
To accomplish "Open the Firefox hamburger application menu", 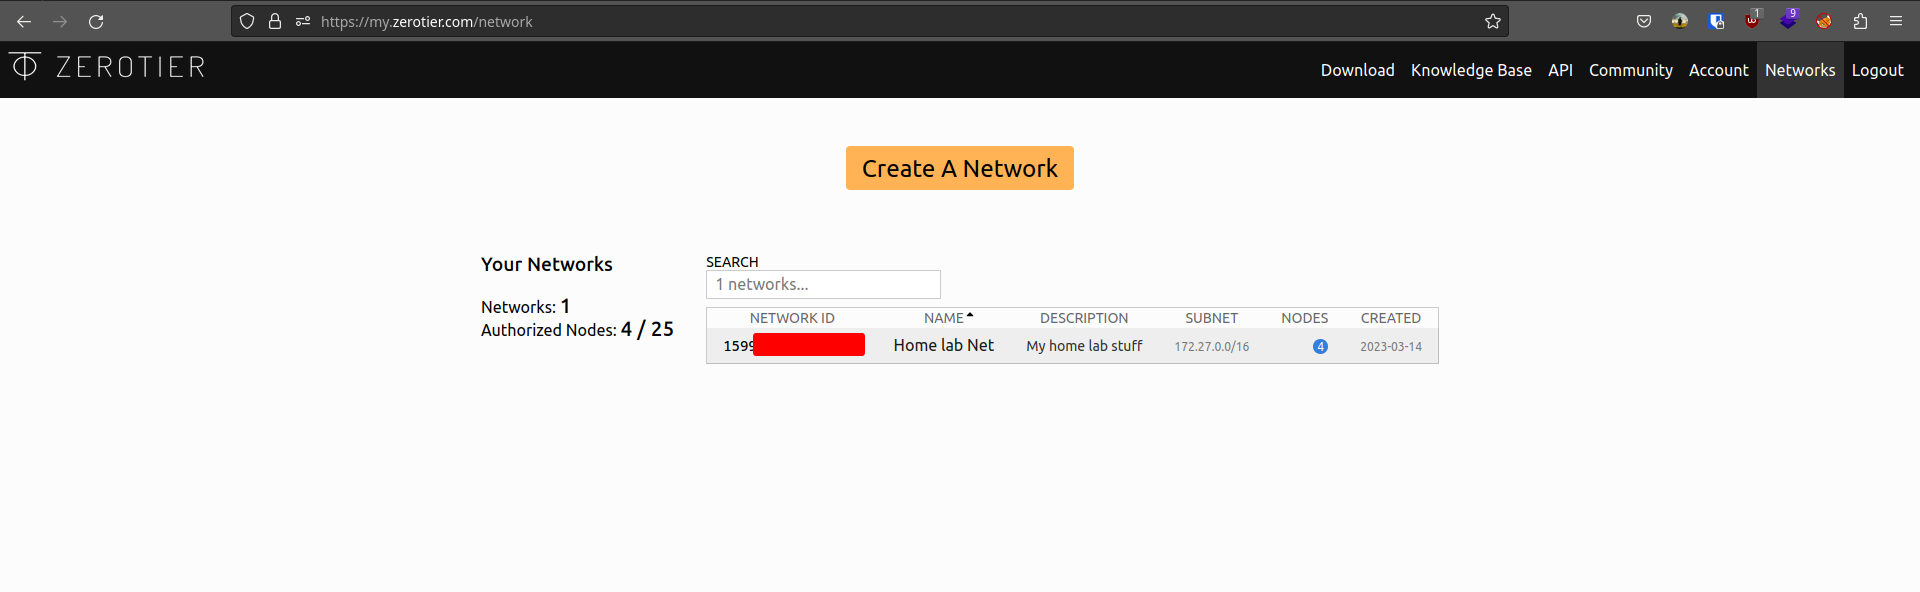I will click(1896, 21).
